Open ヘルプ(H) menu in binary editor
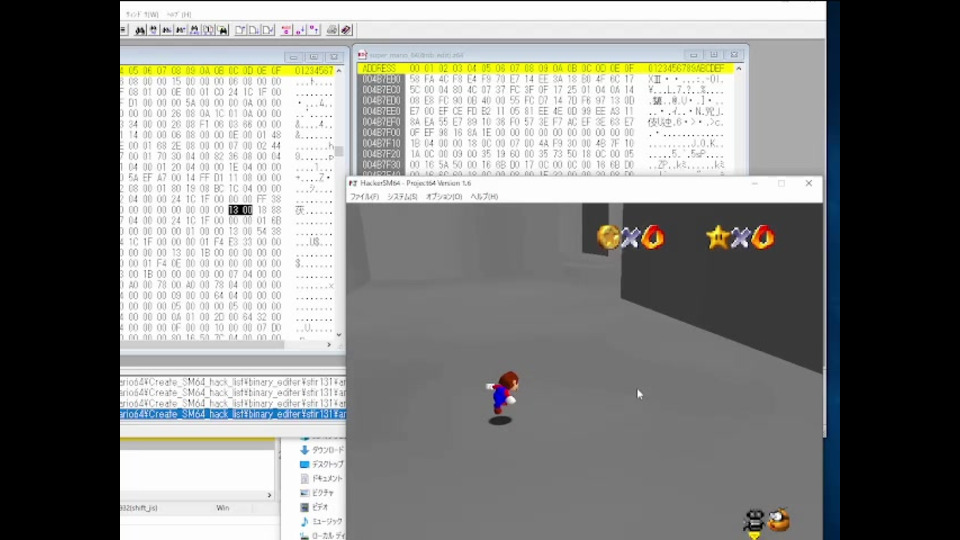 pos(179,14)
